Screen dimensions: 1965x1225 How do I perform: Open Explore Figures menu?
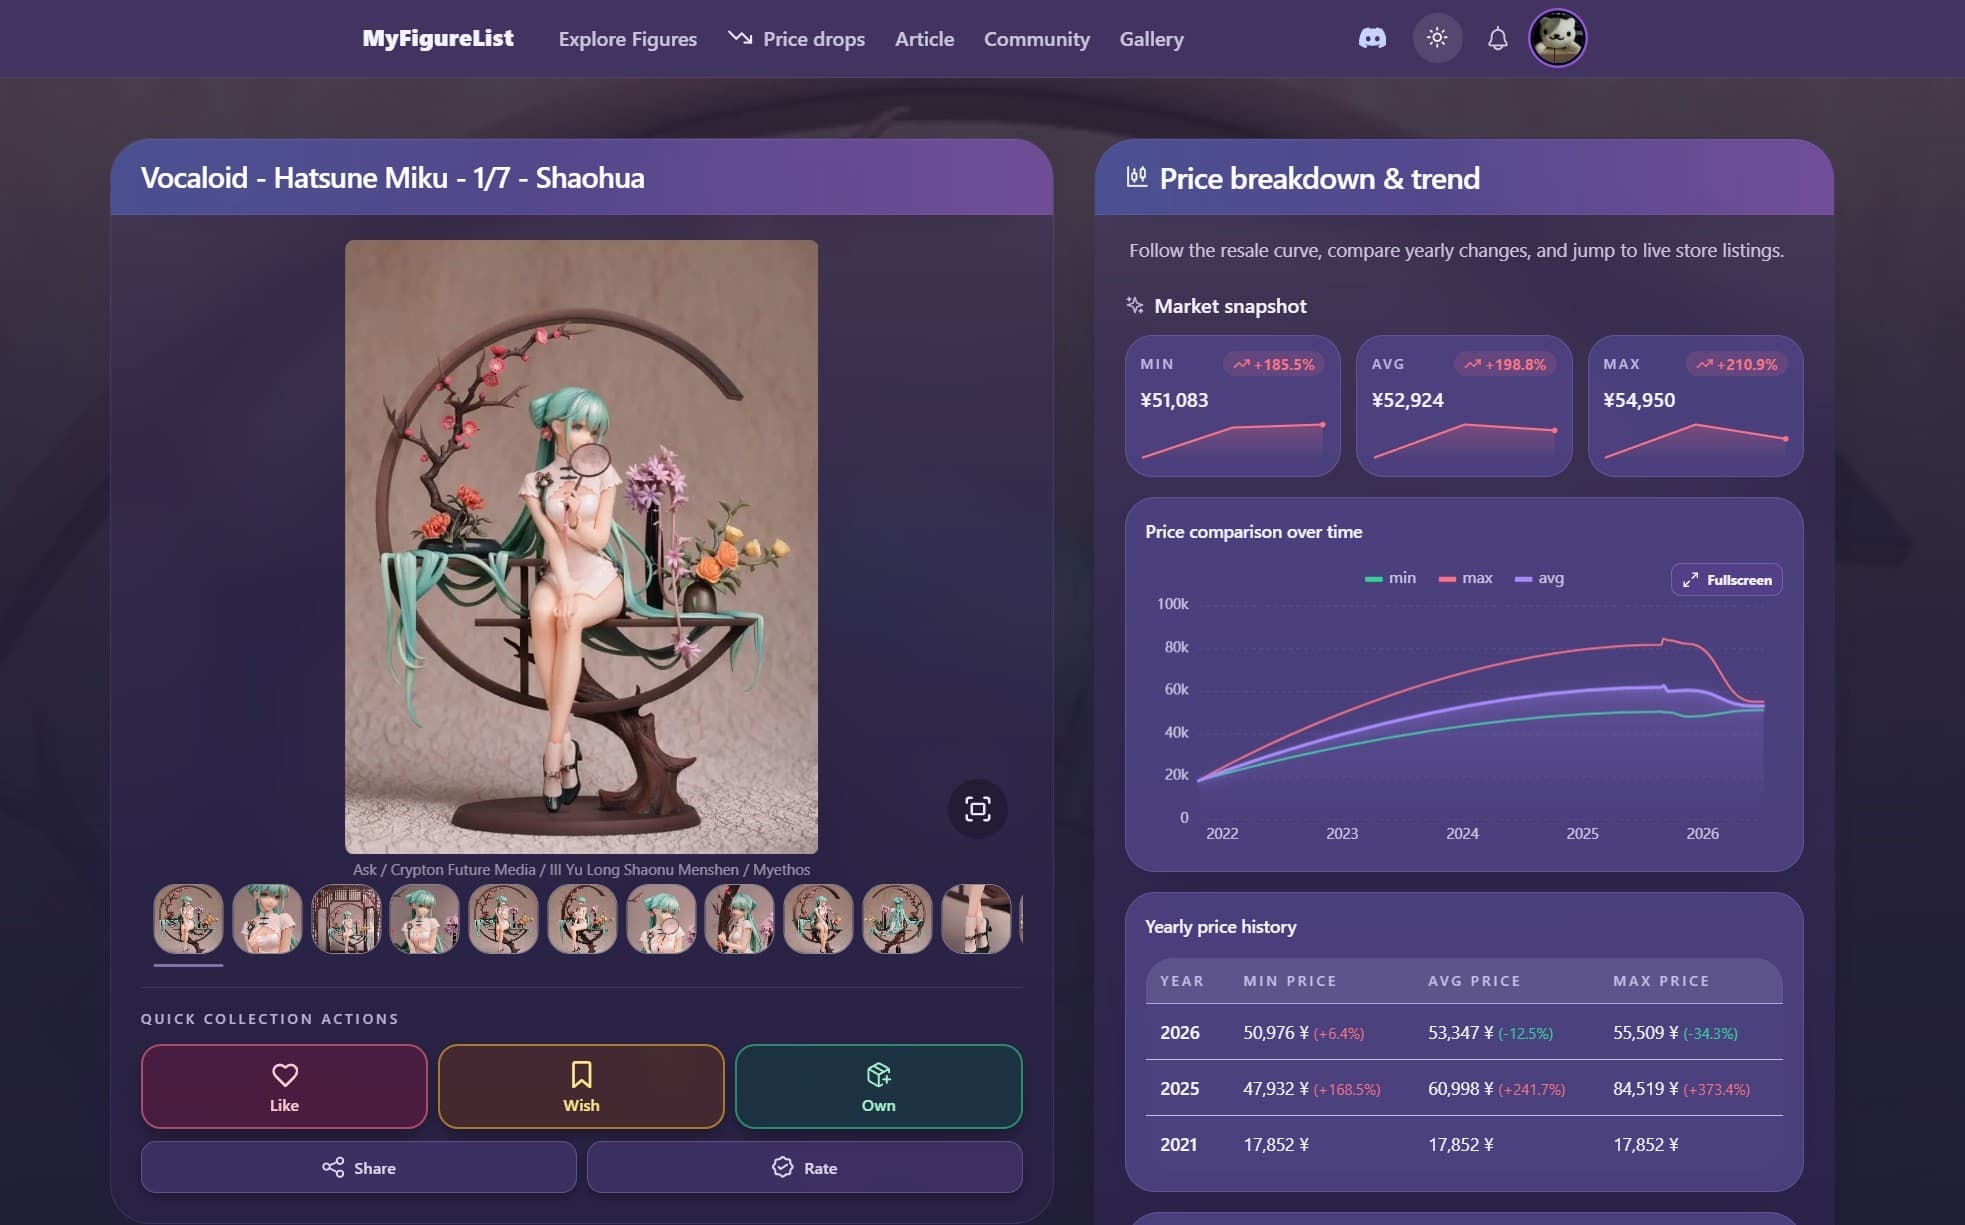coord(628,39)
